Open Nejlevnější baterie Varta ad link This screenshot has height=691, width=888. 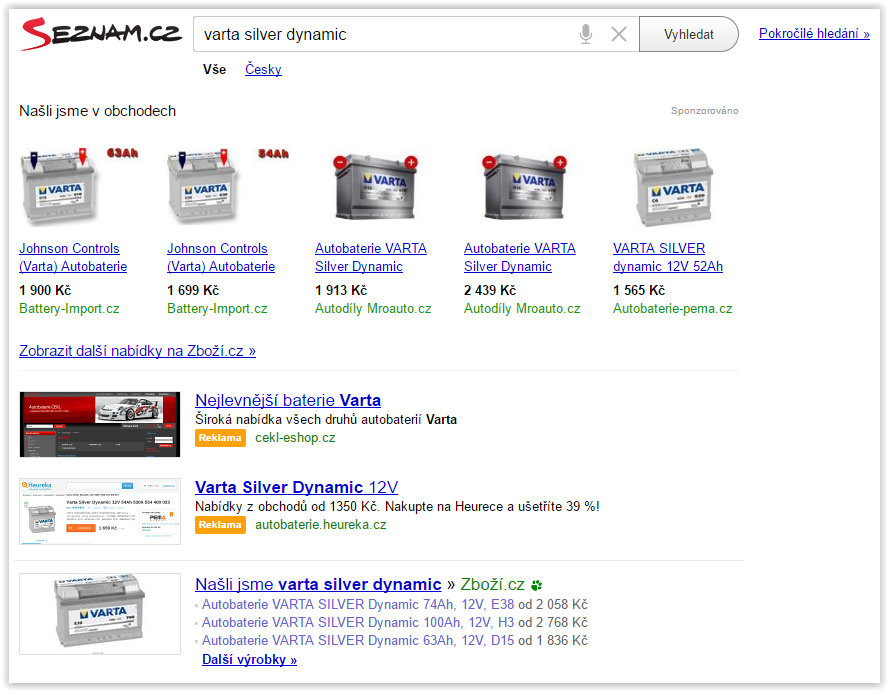pos(288,400)
